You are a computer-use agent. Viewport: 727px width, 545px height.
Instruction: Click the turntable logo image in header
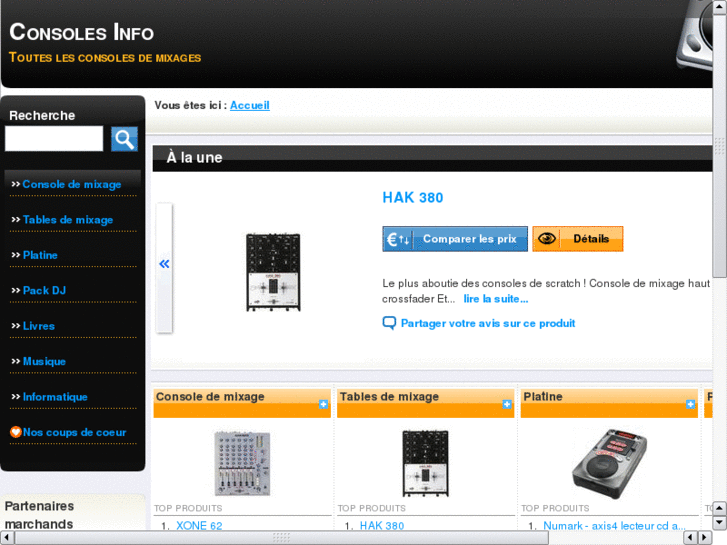tap(694, 35)
